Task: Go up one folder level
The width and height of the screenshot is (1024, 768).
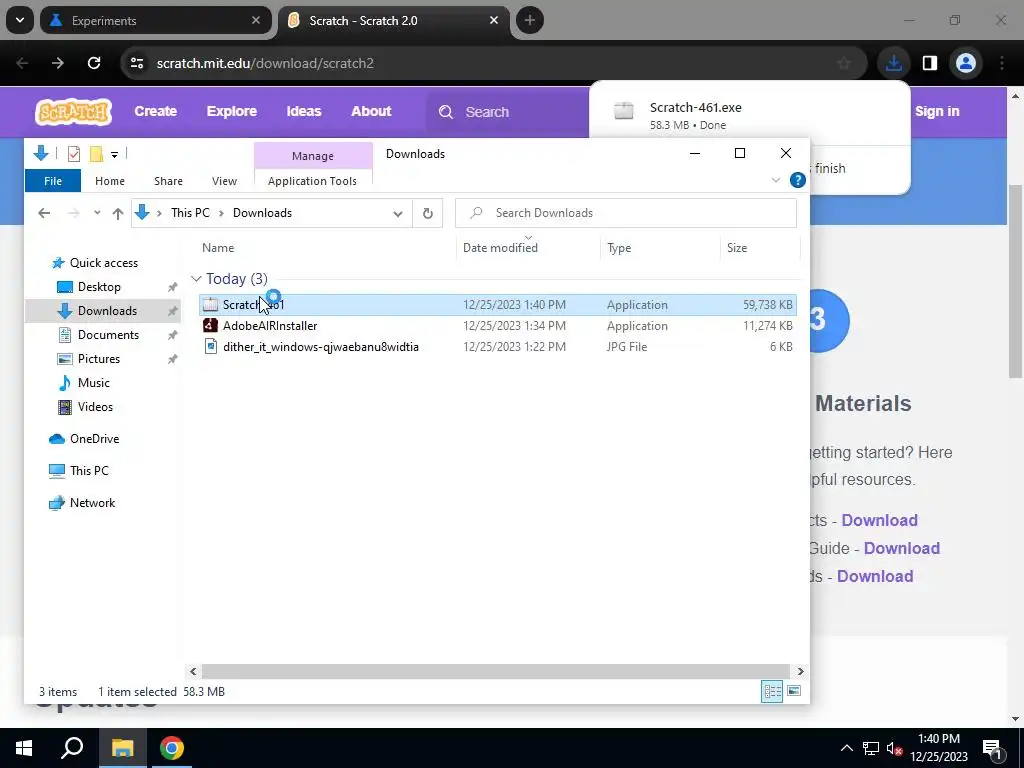Action: (x=118, y=213)
